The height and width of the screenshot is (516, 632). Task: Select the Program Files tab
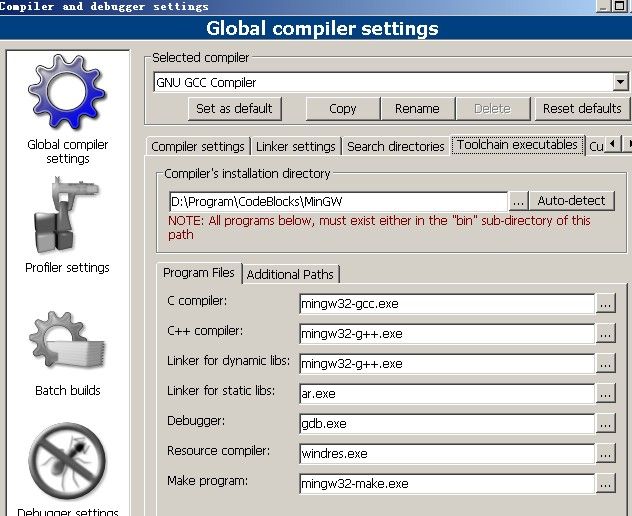click(x=199, y=273)
